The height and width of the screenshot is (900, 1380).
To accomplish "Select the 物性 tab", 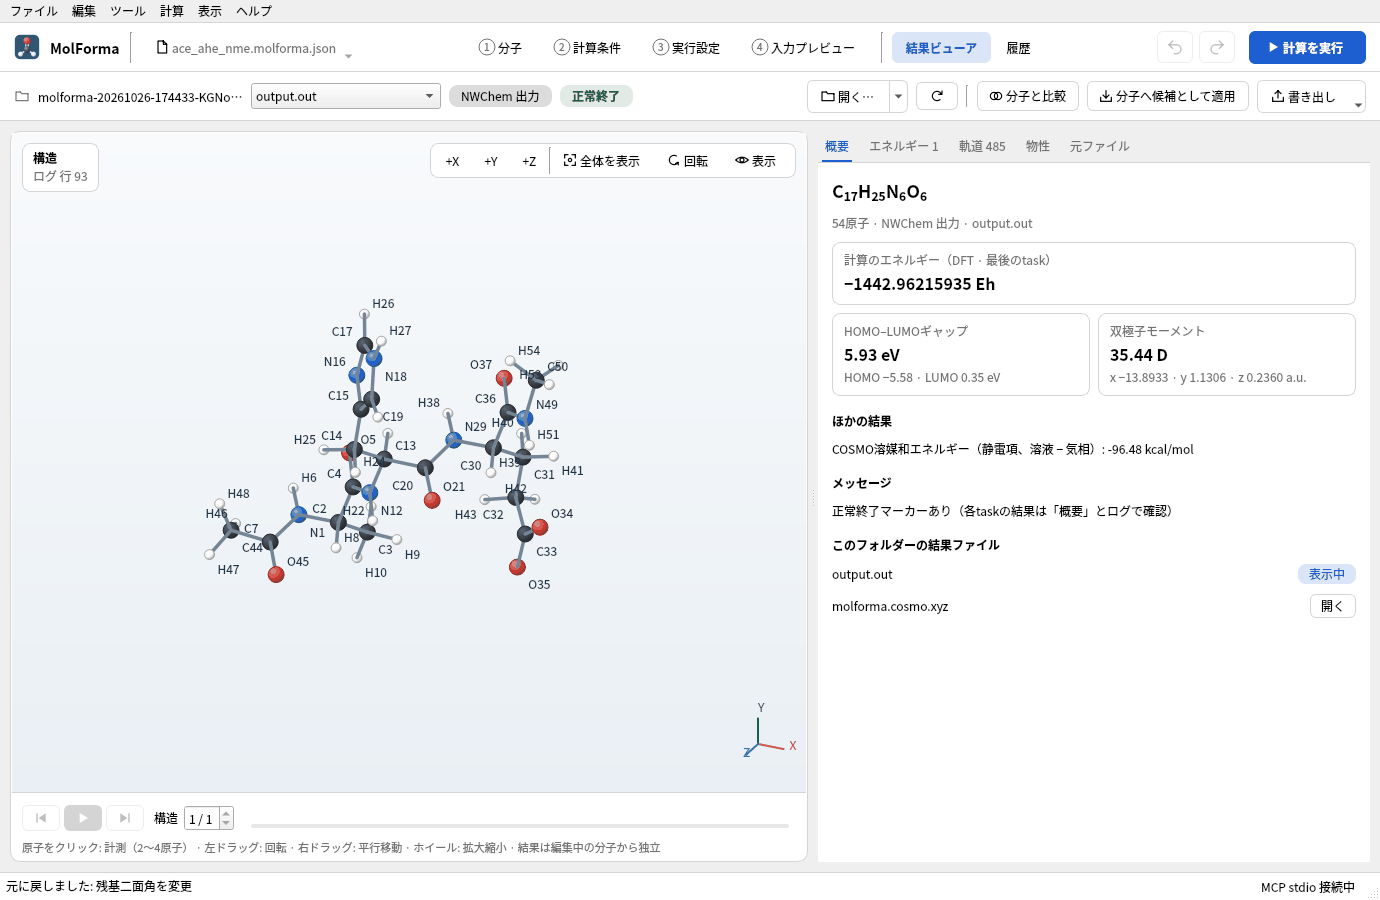I will (1038, 146).
